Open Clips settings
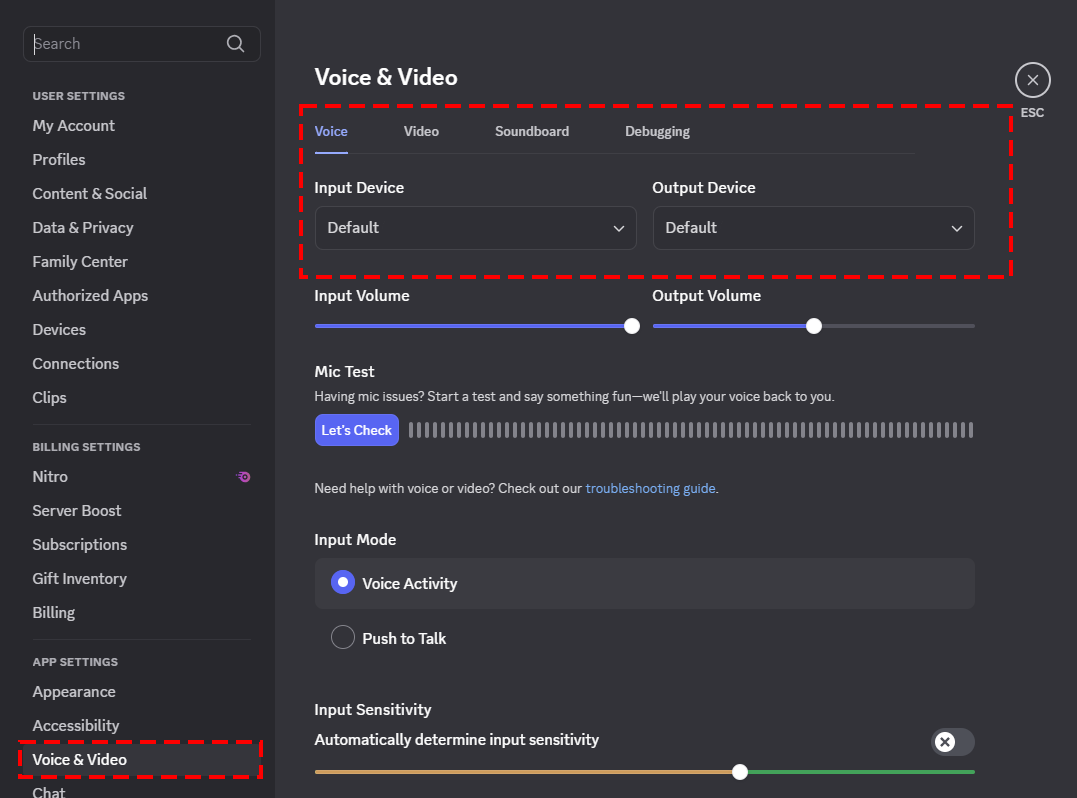The image size is (1077, 798). (x=49, y=398)
